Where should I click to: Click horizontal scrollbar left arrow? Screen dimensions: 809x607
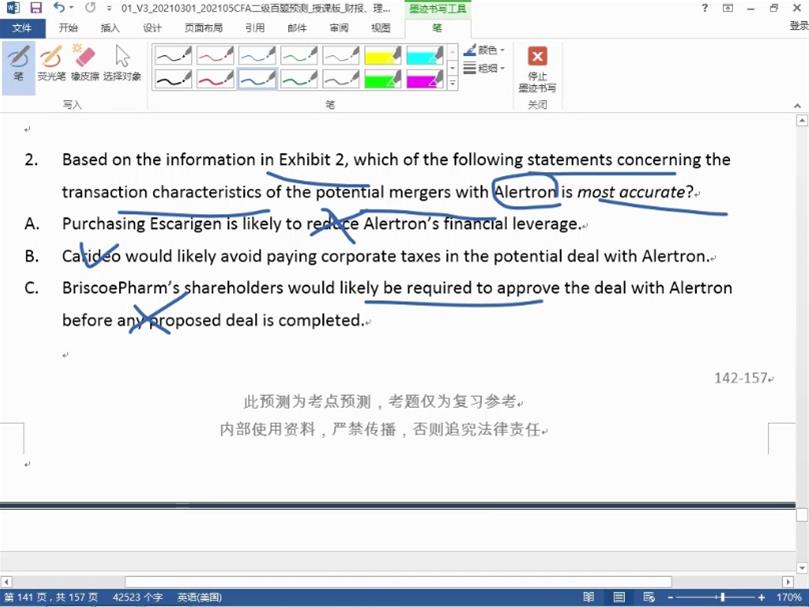coord(6,582)
